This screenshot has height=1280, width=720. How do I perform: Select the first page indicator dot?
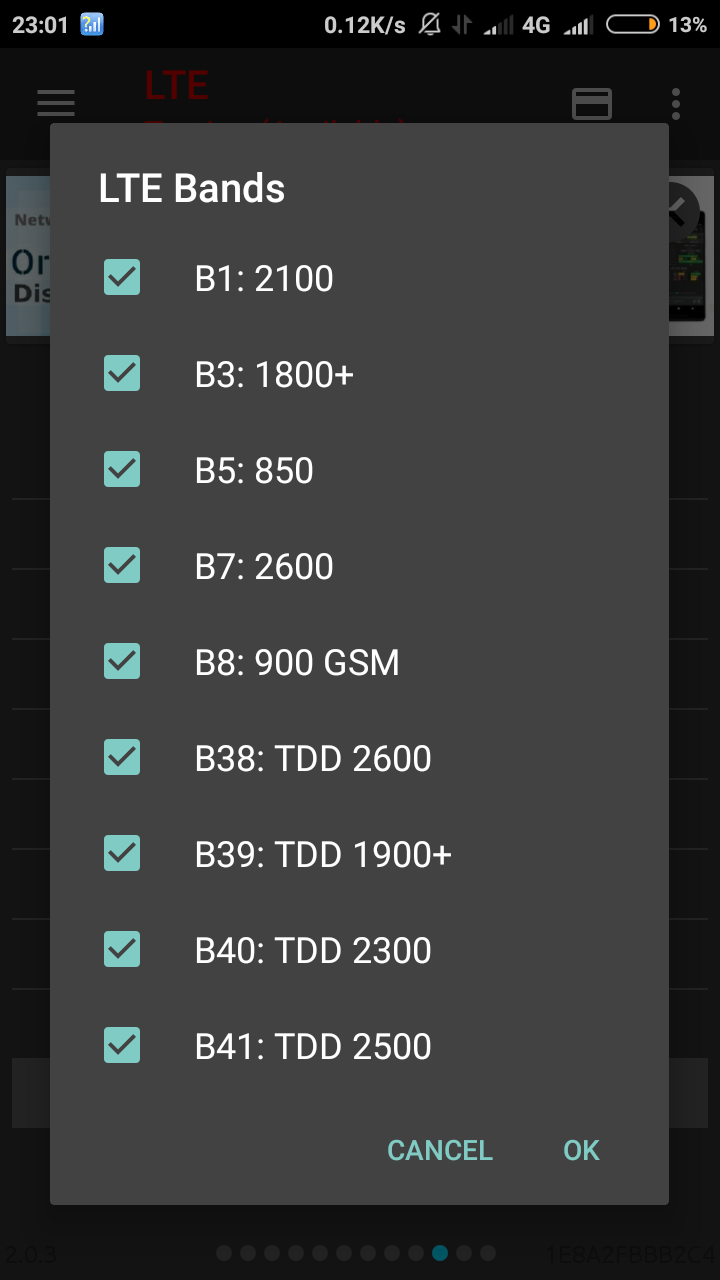coord(224,1253)
